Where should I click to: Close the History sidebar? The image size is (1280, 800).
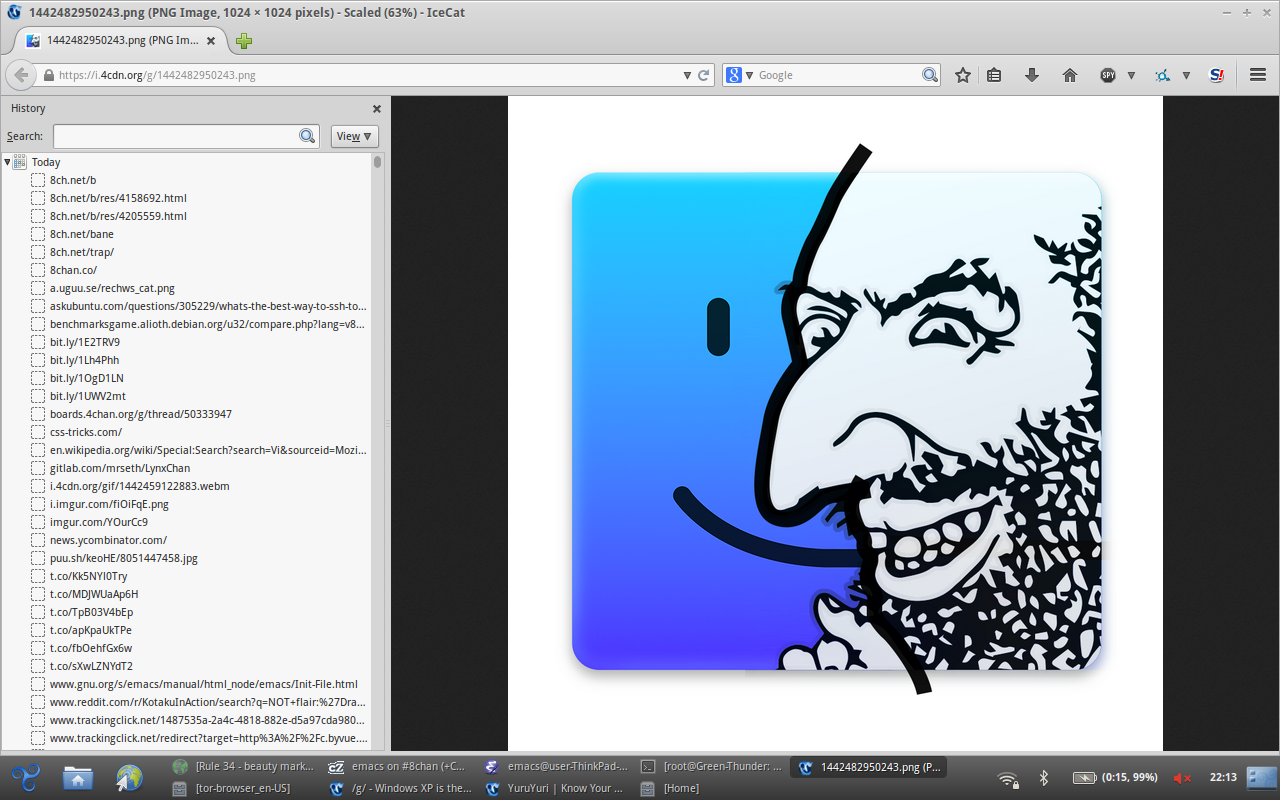pyautogui.click(x=377, y=108)
